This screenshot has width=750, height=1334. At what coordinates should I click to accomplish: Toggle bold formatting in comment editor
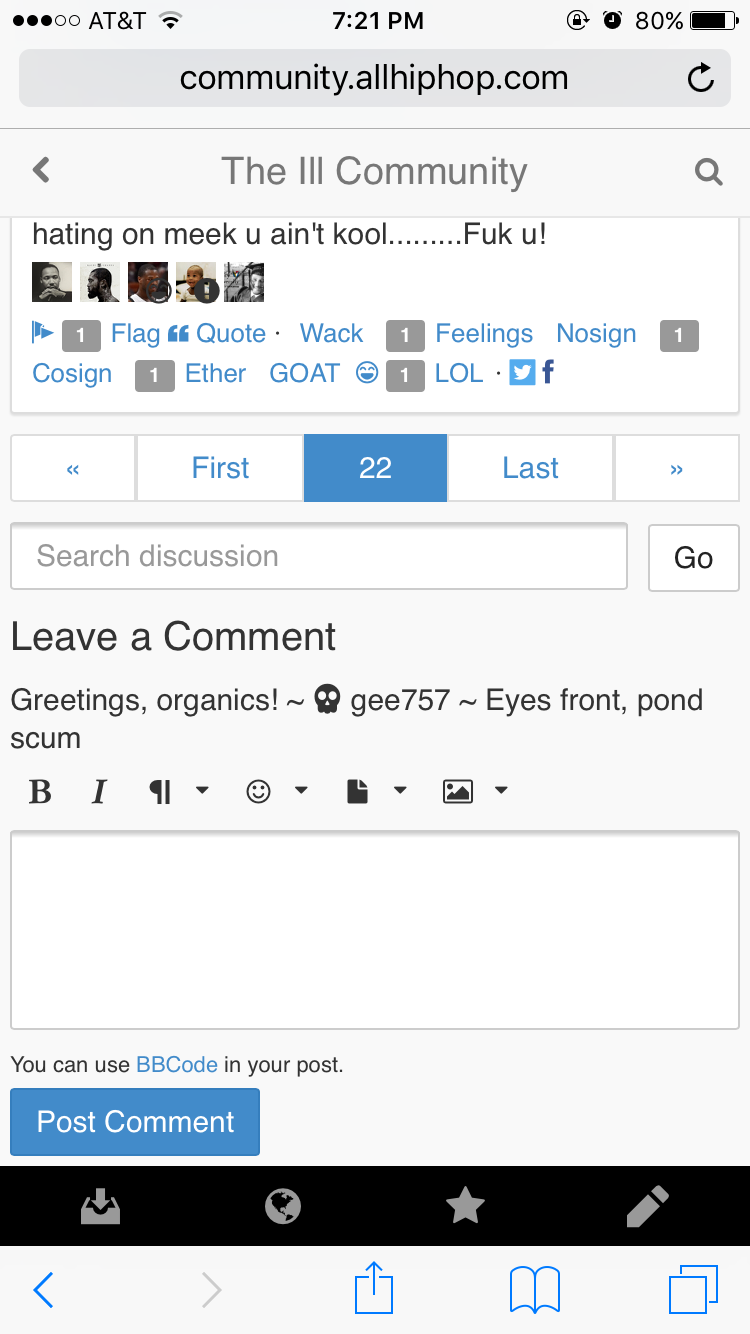40,792
